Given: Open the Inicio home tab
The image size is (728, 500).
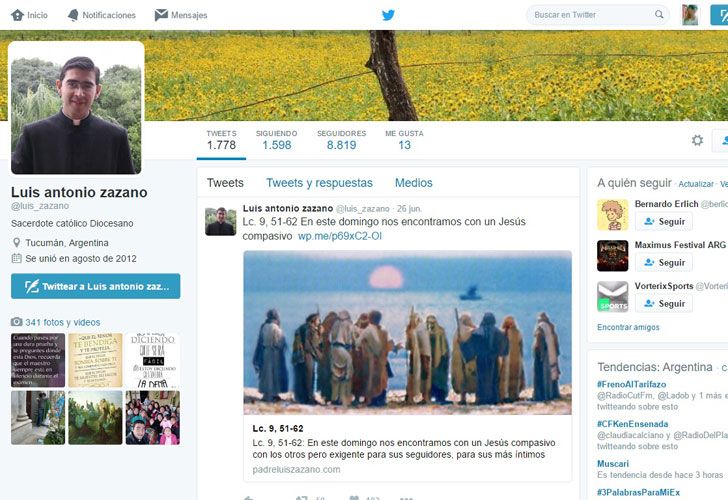Looking at the screenshot, I should (x=29, y=15).
